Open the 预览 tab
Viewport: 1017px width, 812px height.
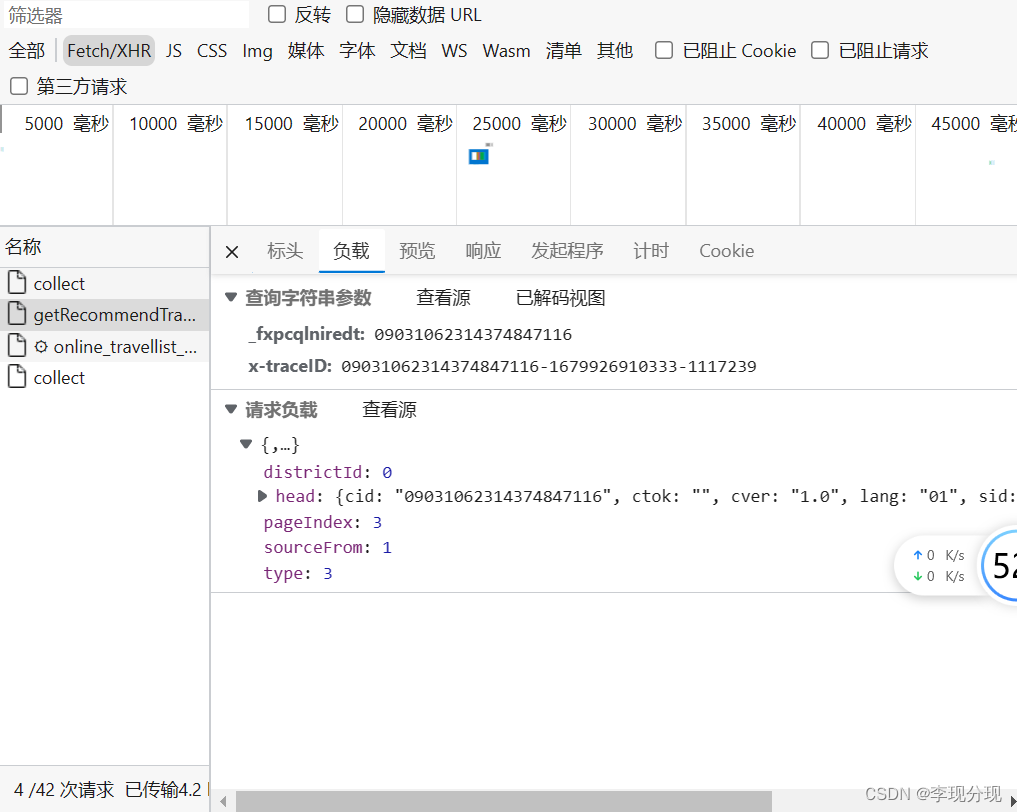coord(417,251)
